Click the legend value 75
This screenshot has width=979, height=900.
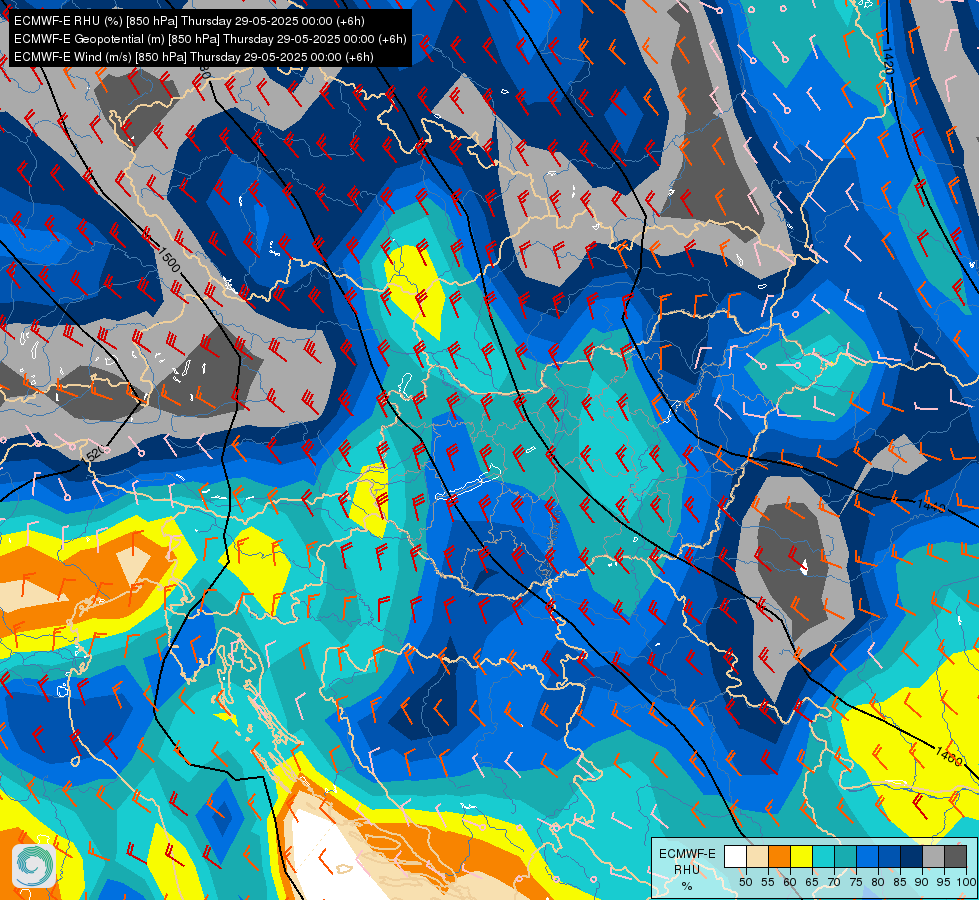coord(856,882)
